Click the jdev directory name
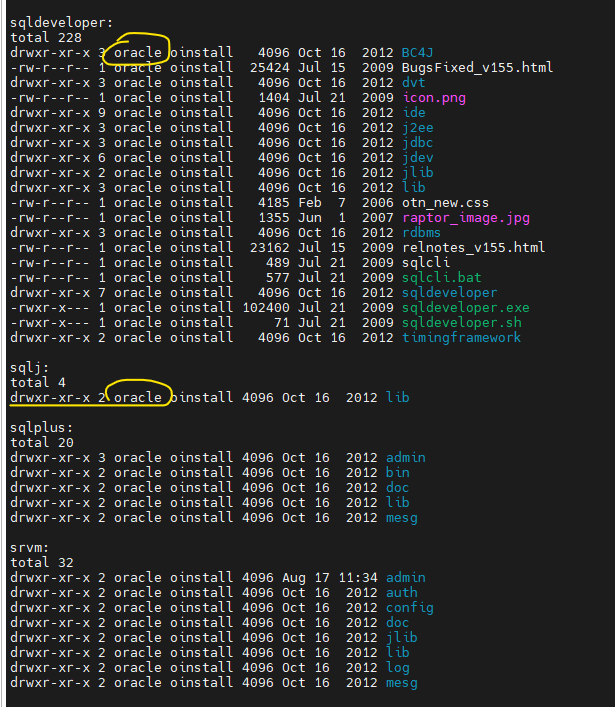The height and width of the screenshot is (707, 615). point(417,157)
